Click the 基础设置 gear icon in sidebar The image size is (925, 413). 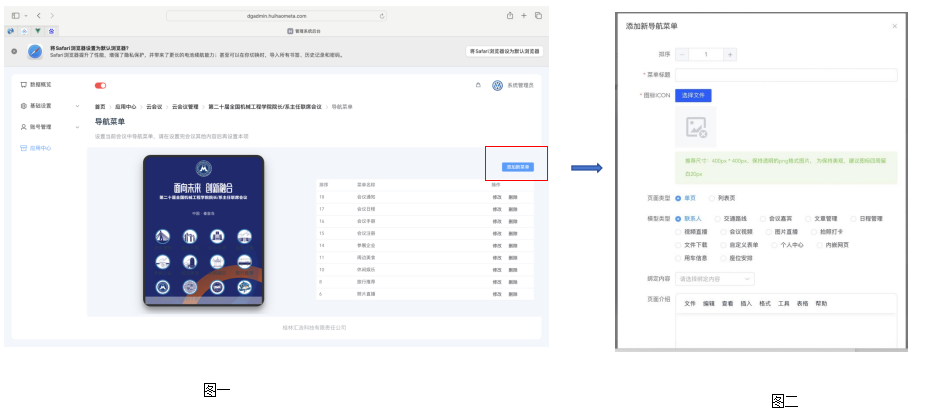coord(24,106)
